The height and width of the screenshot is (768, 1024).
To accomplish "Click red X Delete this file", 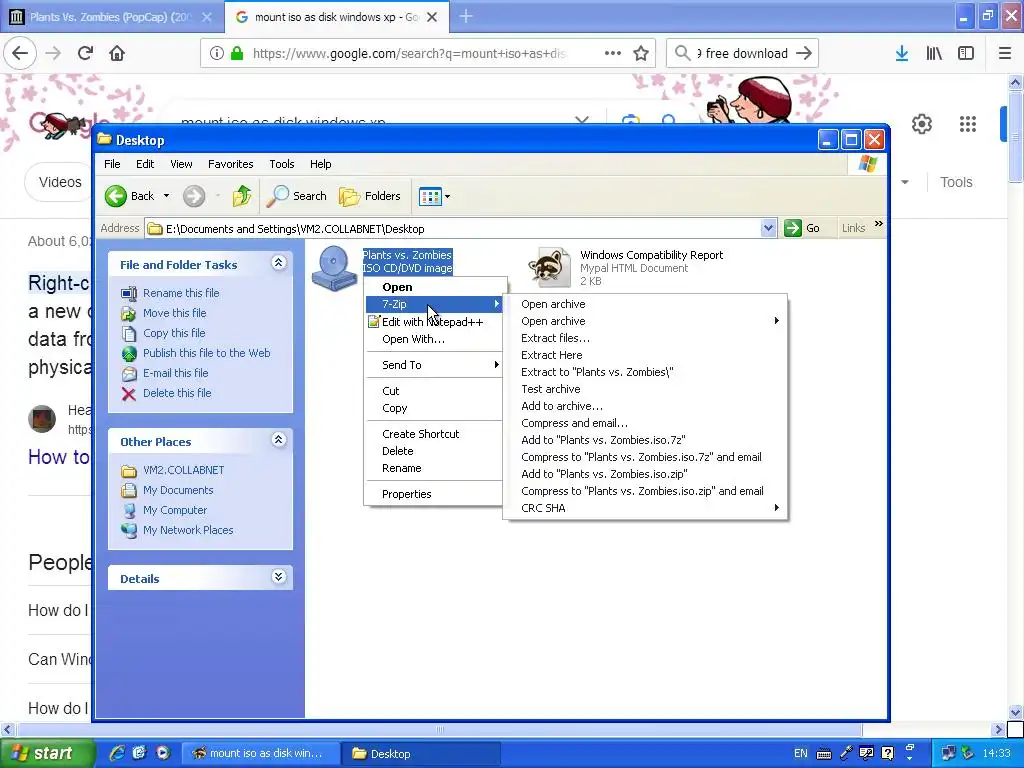I will [129, 393].
